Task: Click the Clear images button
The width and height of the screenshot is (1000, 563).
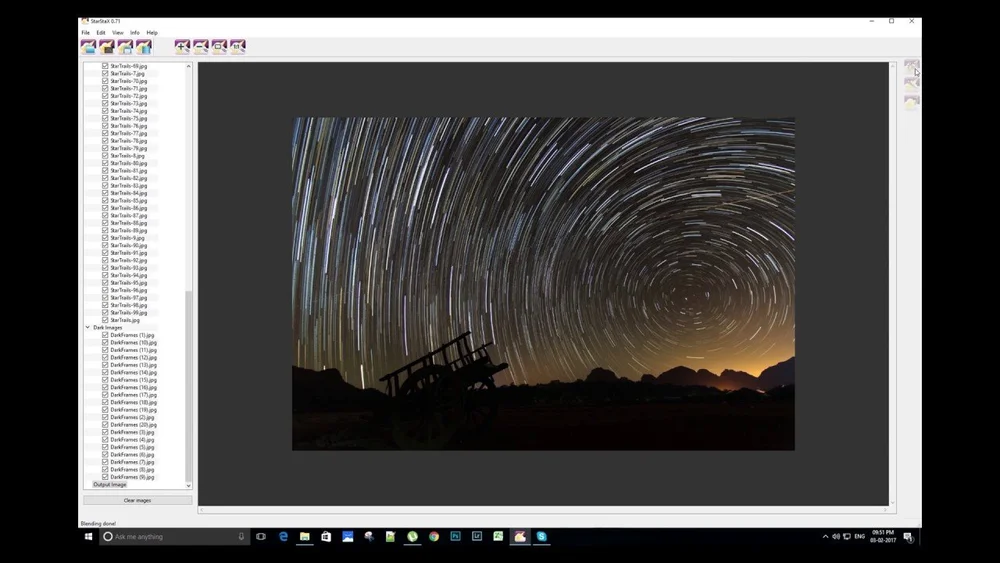Action: [x=137, y=501]
